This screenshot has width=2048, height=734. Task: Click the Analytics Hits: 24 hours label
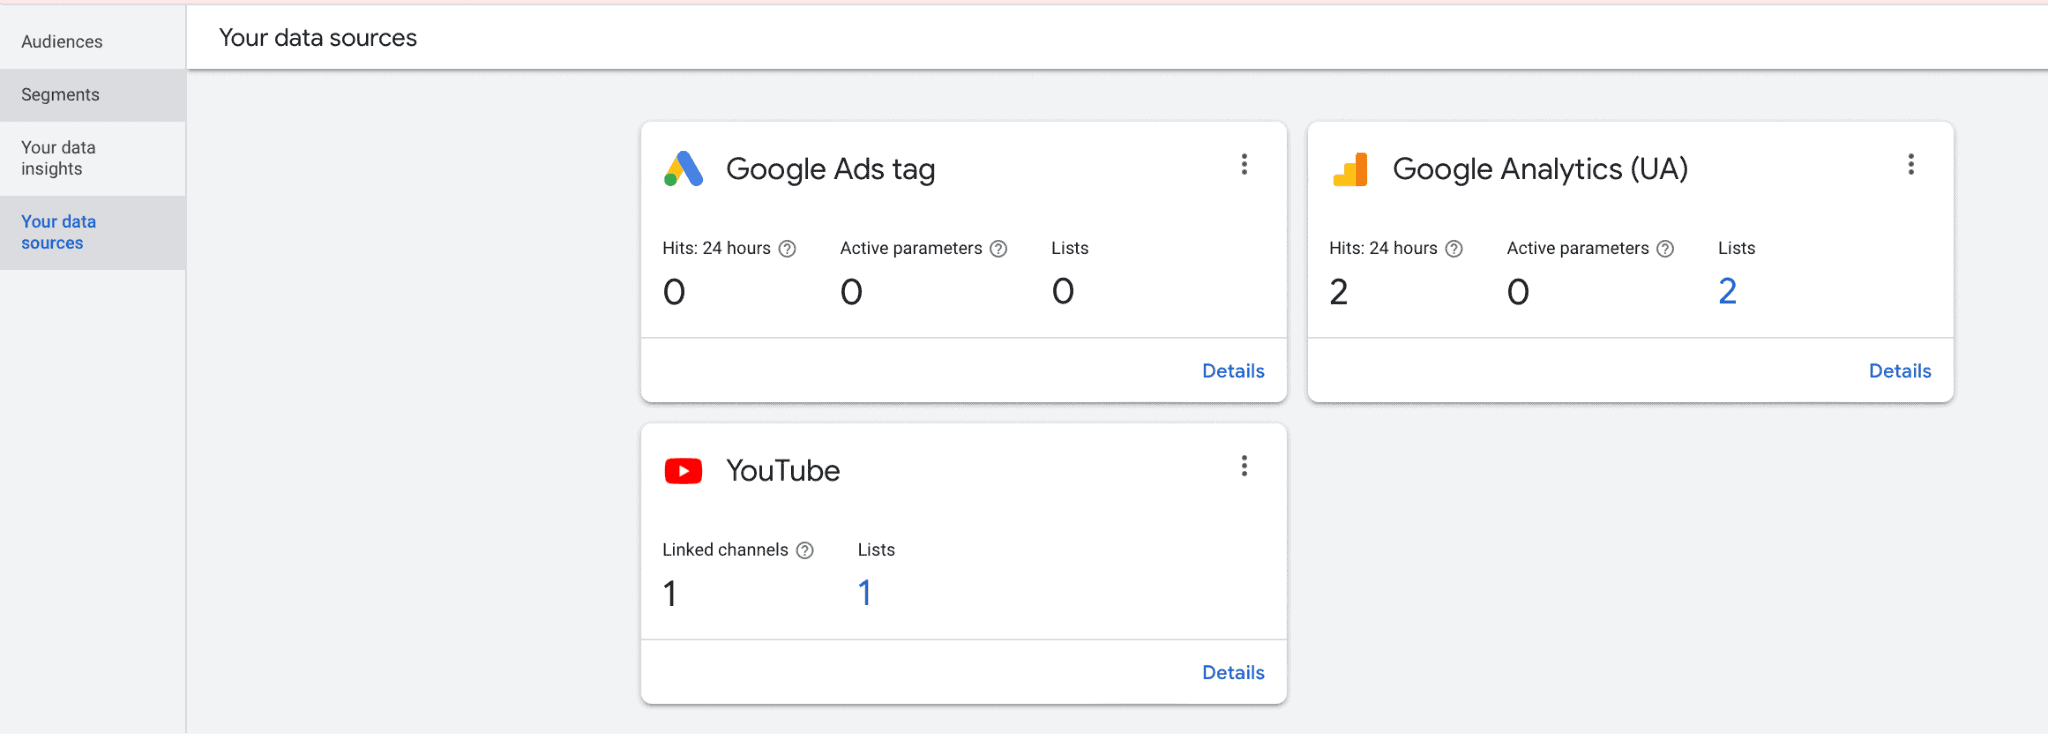tap(1383, 248)
